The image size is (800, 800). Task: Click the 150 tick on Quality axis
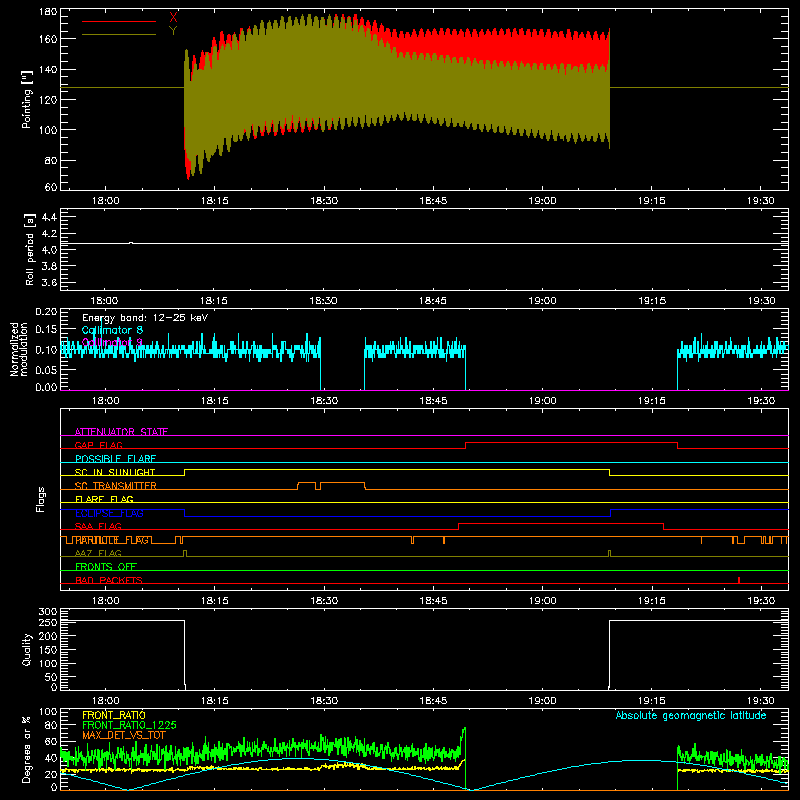pyautogui.click(x=48, y=649)
